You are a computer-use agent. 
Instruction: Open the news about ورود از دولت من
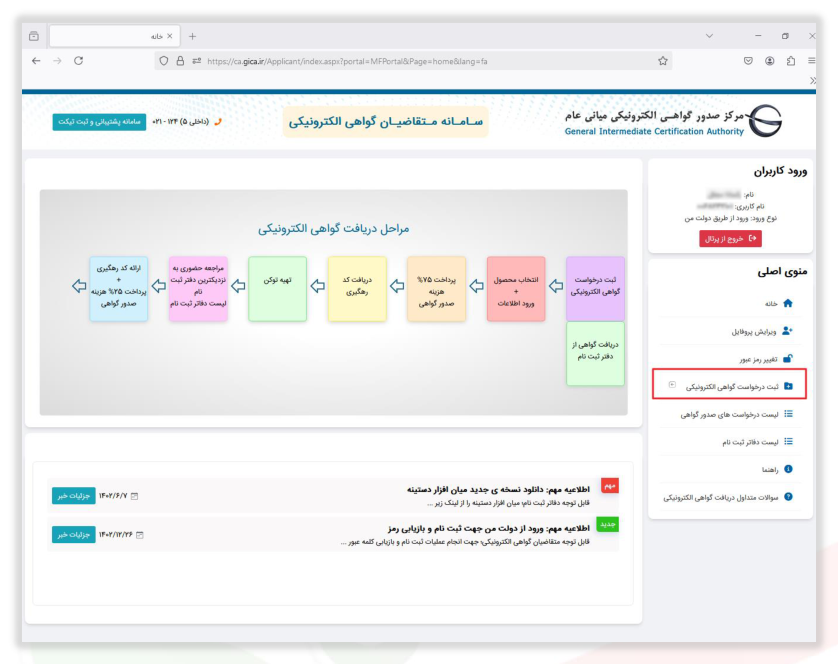pyautogui.click(x=488, y=528)
